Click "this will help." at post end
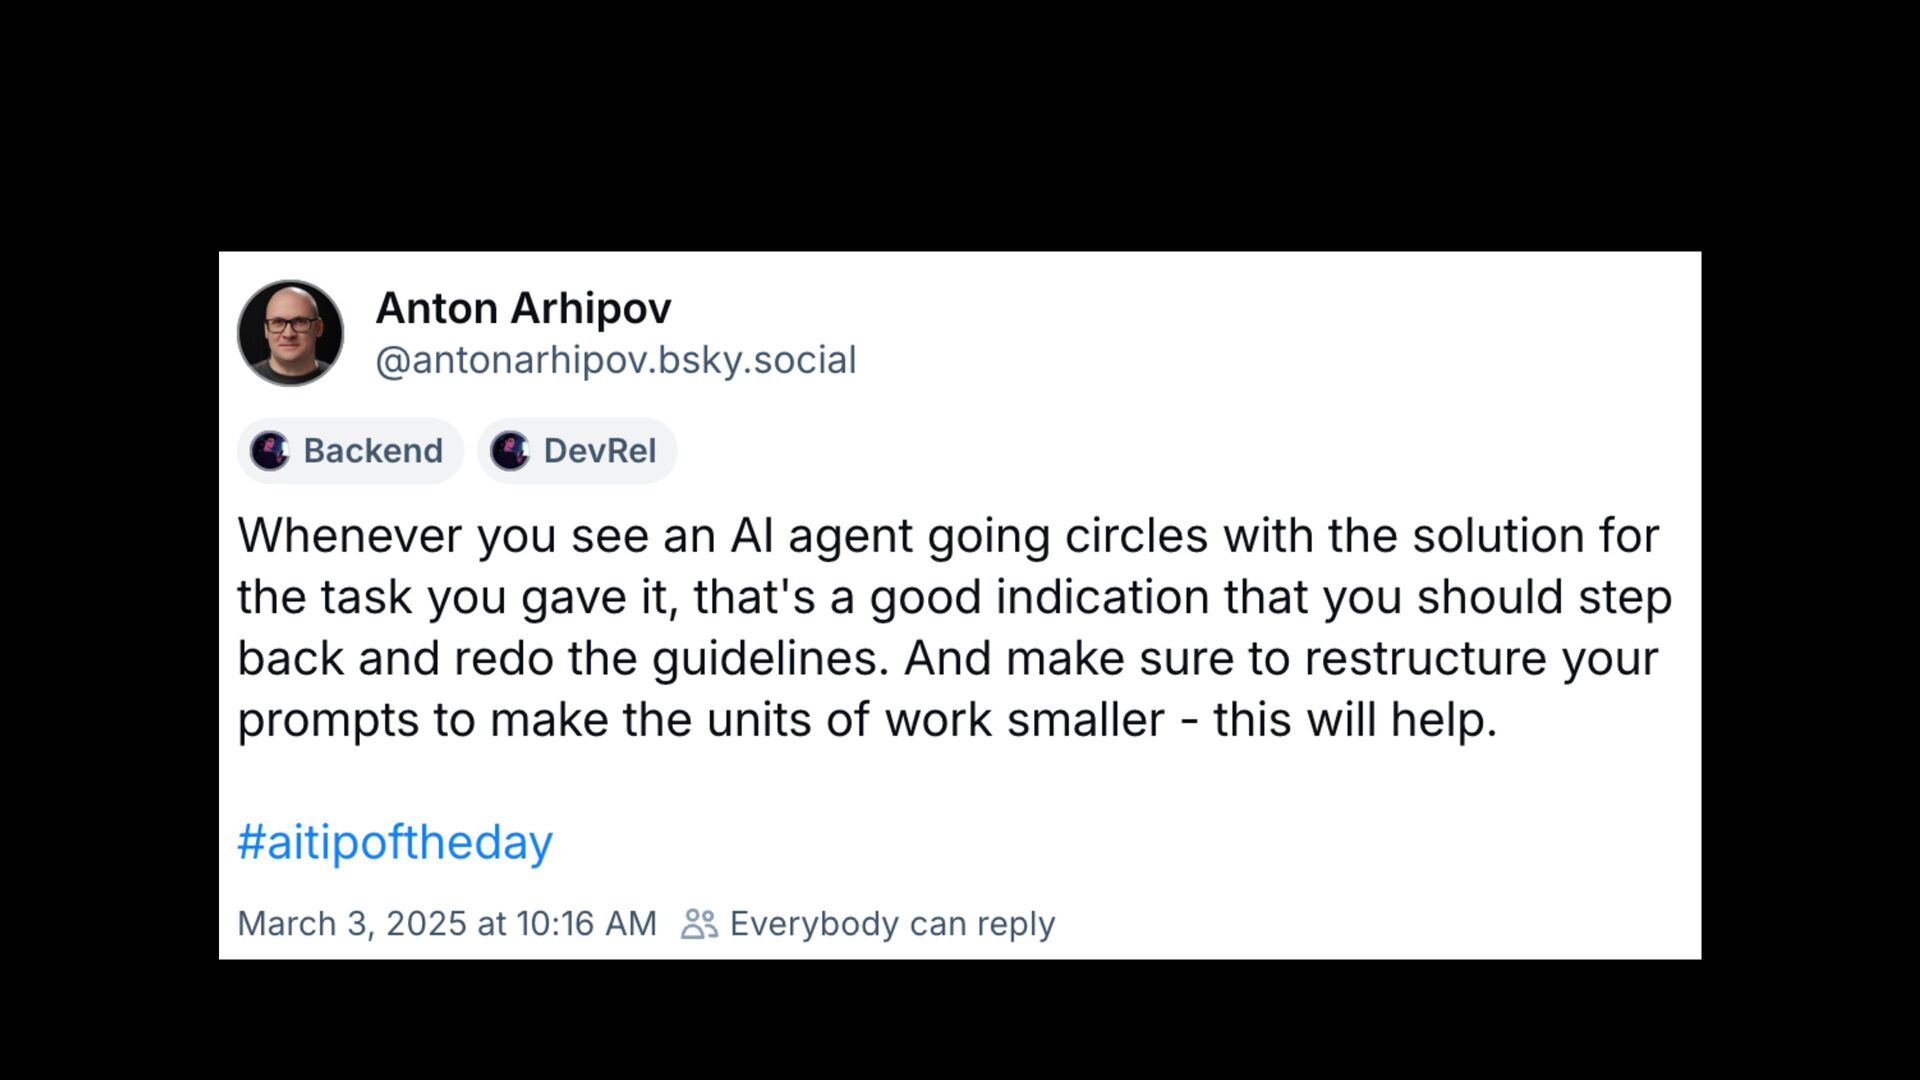This screenshot has width=1920, height=1080. [x=1355, y=720]
